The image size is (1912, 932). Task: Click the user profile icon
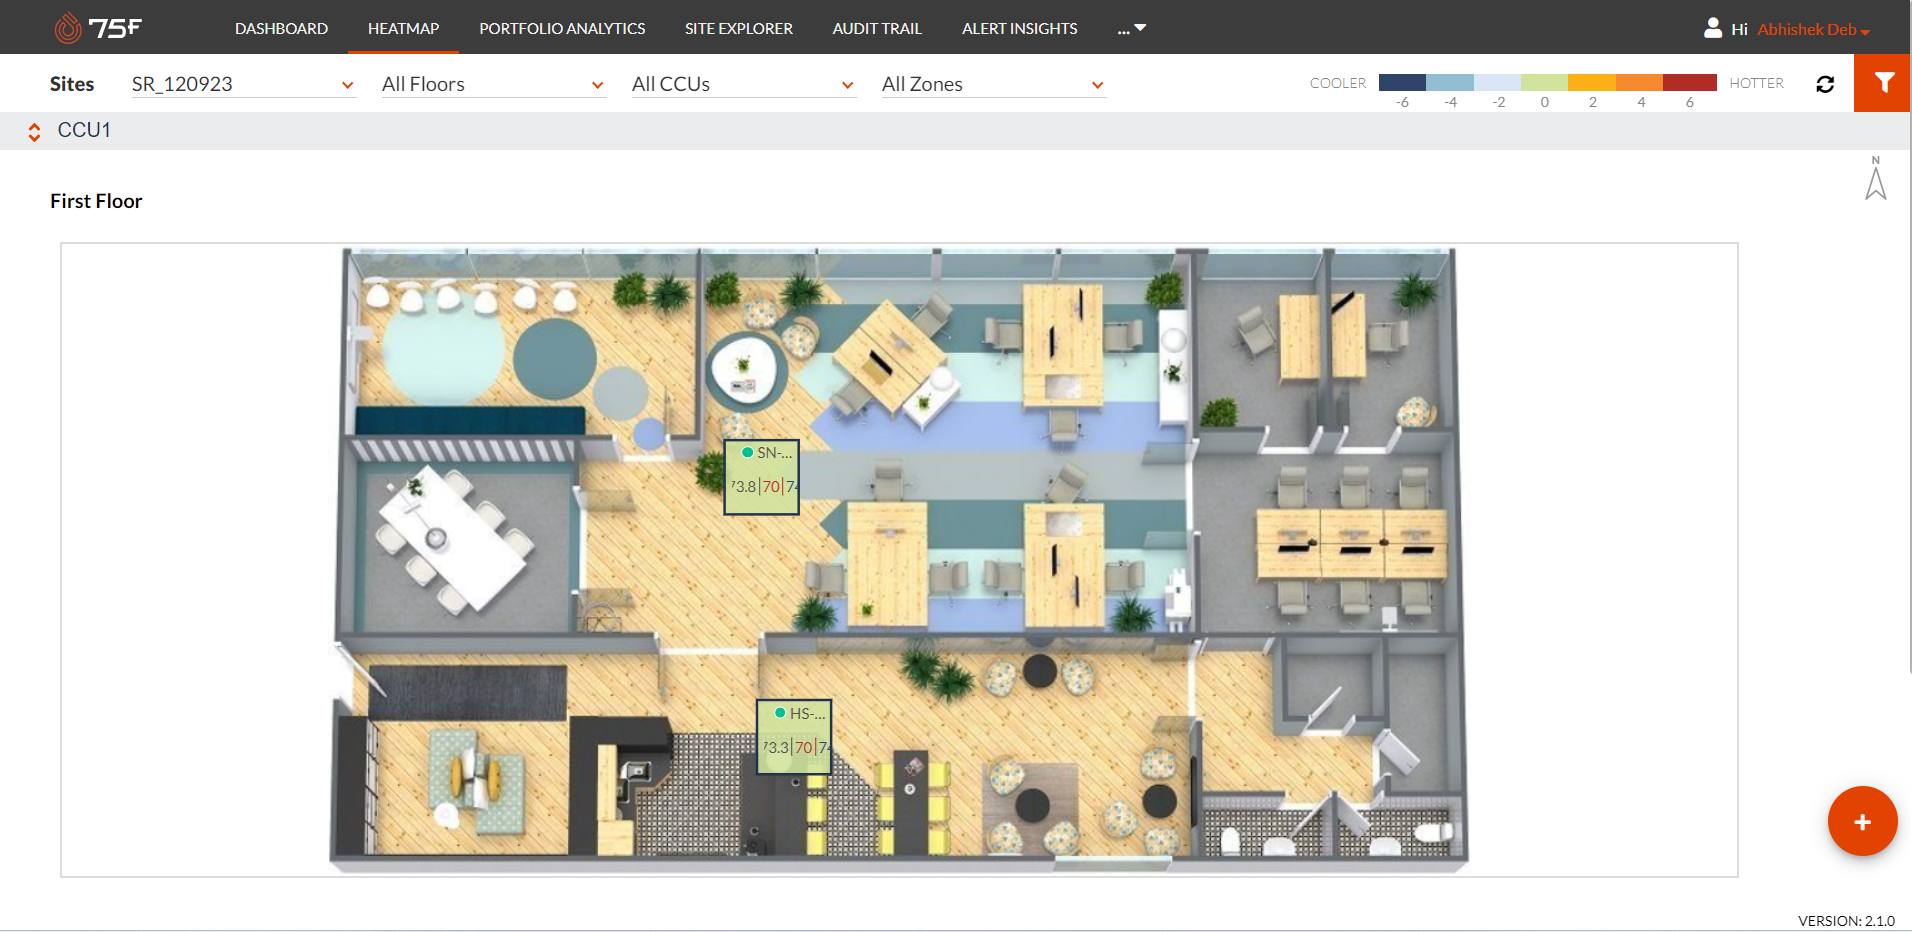click(1713, 27)
